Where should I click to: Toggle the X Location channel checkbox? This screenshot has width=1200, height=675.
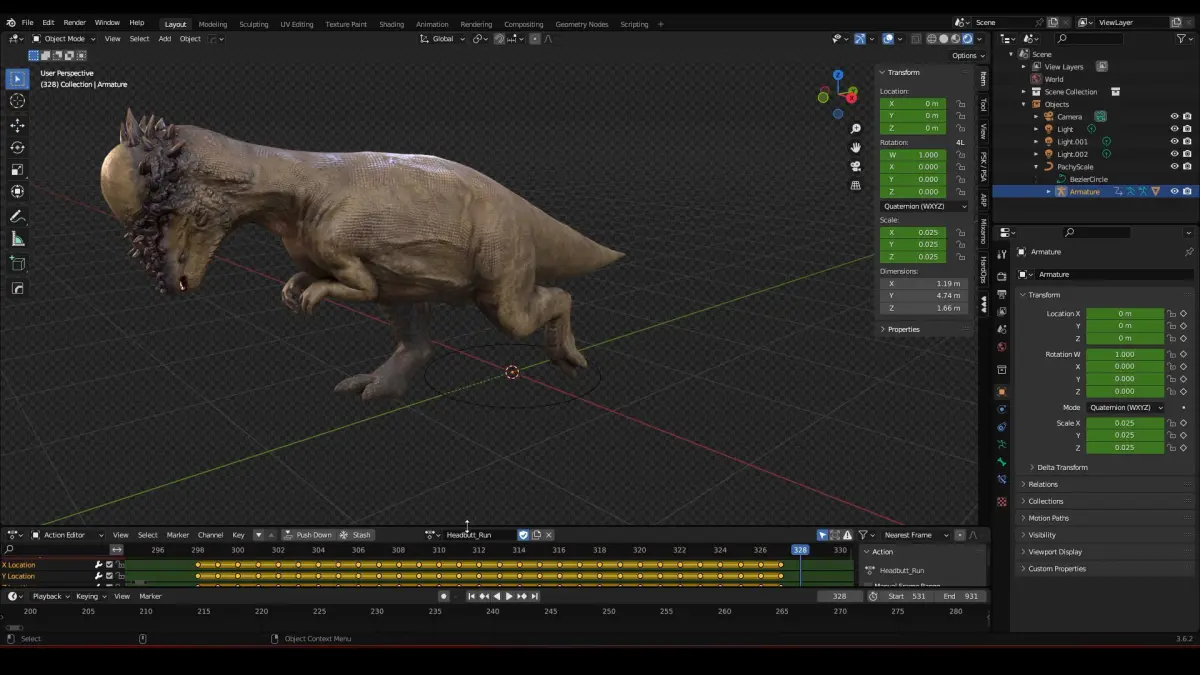[x=110, y=565]
